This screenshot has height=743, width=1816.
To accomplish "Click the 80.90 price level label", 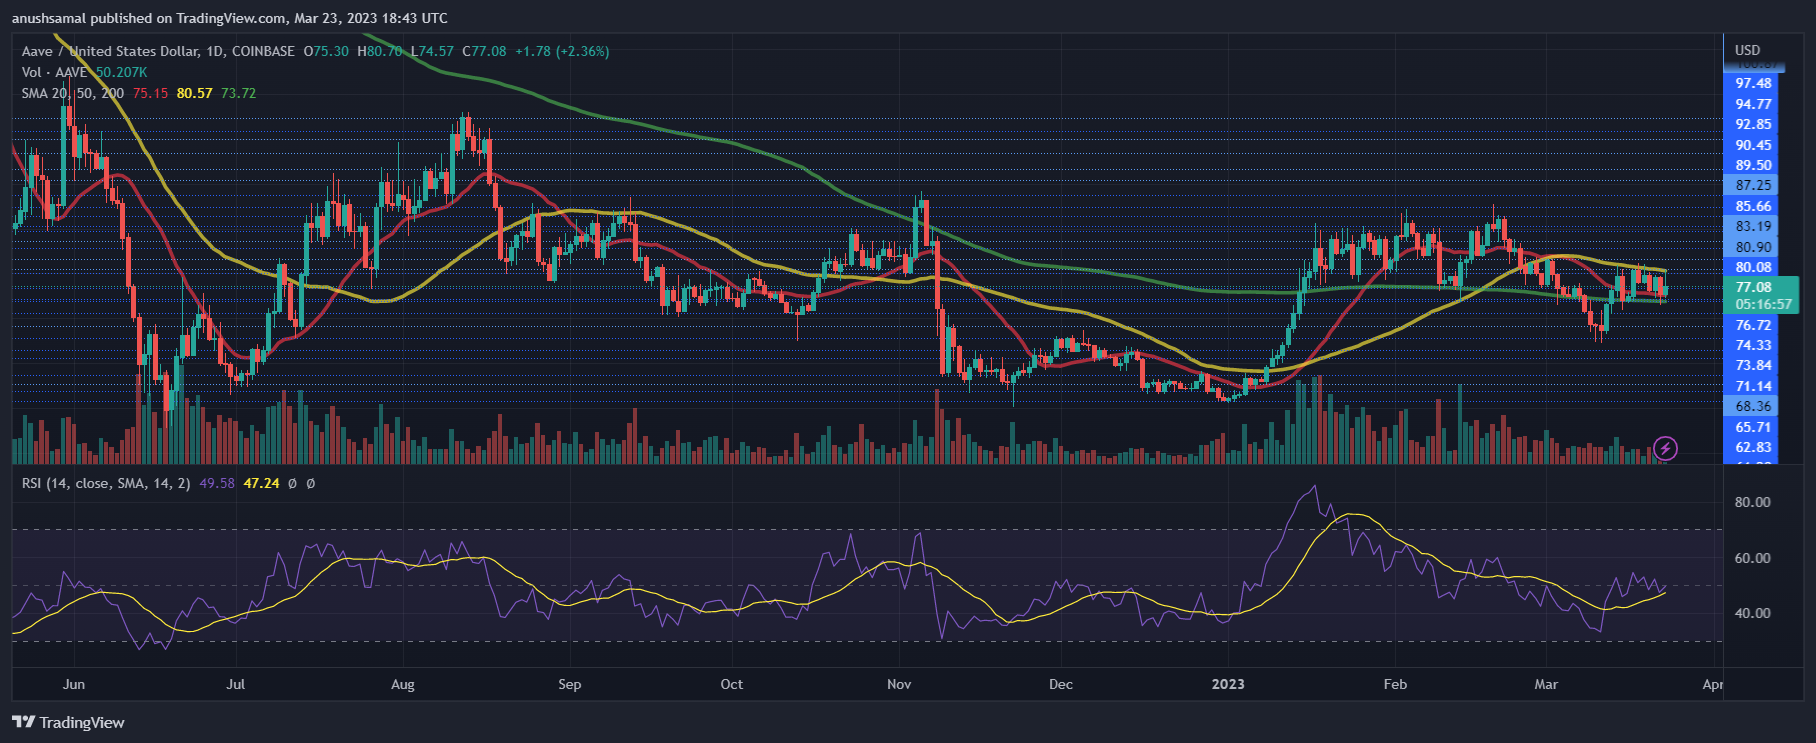I will (x=1754, y=247).
